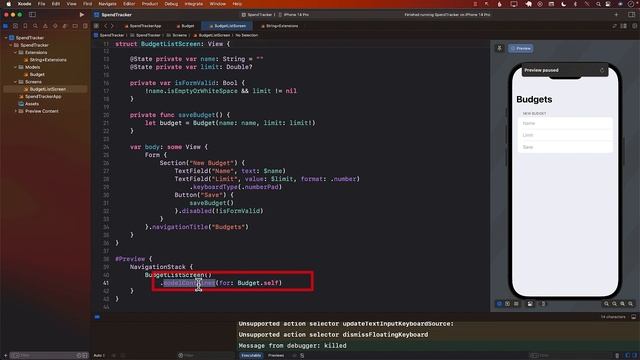Click navigator filter field
The width and height of the screenshot is (640, 360).
point(48,356)
